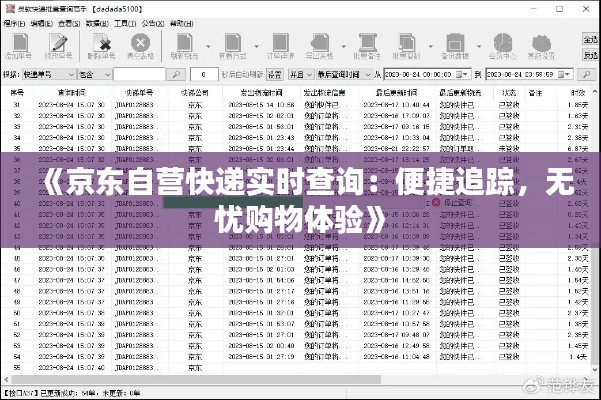Sort by the 最后更新时间 column header
Image resolution: width=601 pixels, height=400 pixels.
pos(396,93)
